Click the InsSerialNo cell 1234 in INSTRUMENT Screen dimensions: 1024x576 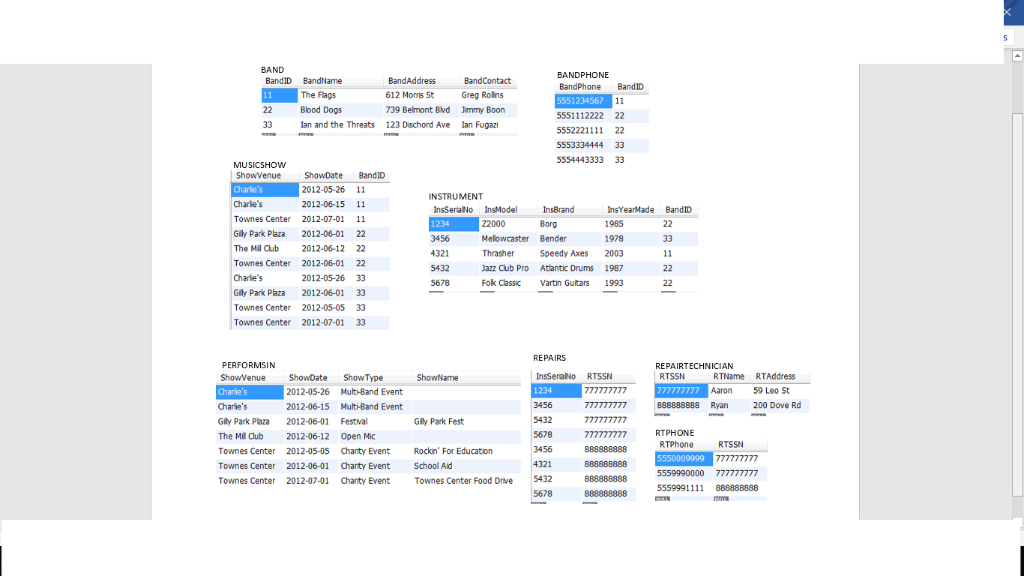pos(448,223)
